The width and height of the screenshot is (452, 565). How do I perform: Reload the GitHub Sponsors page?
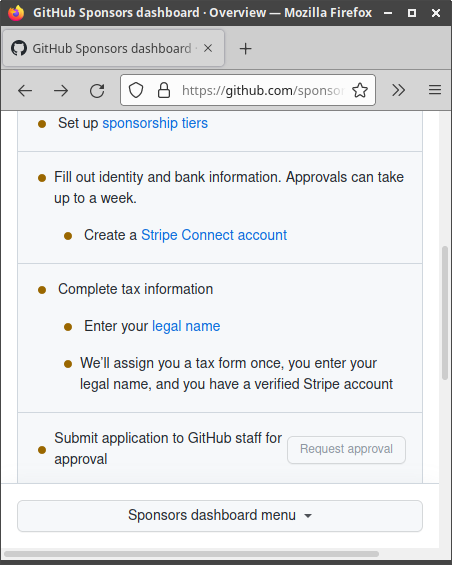97,90
